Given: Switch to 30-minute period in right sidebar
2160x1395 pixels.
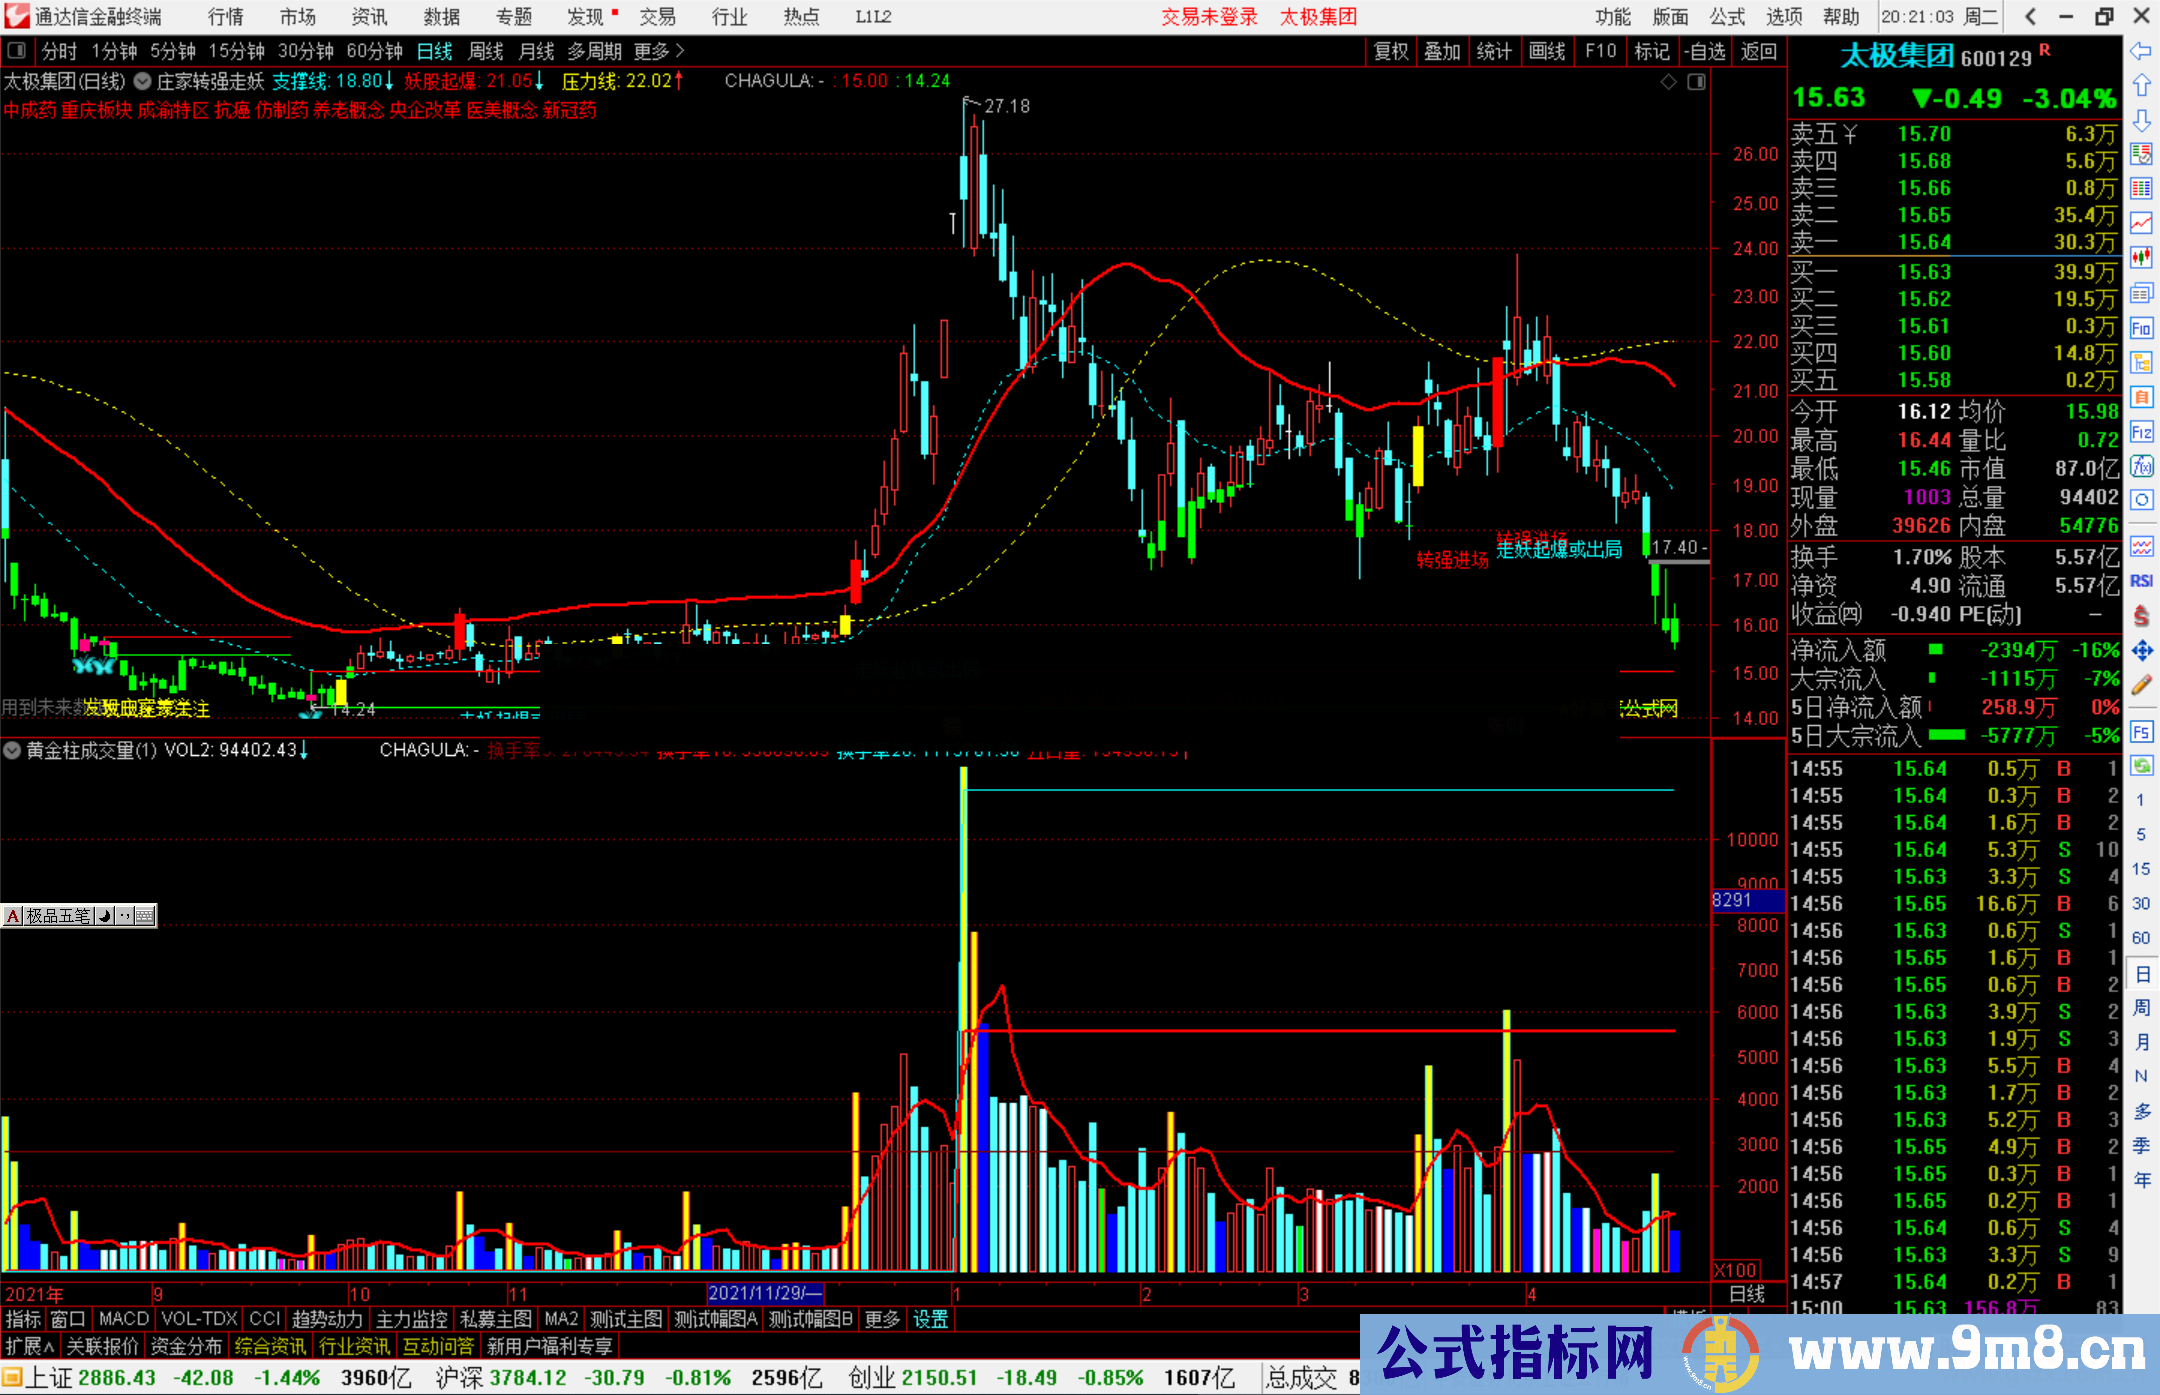Looking at the screenshot, I should point(2141,903).
